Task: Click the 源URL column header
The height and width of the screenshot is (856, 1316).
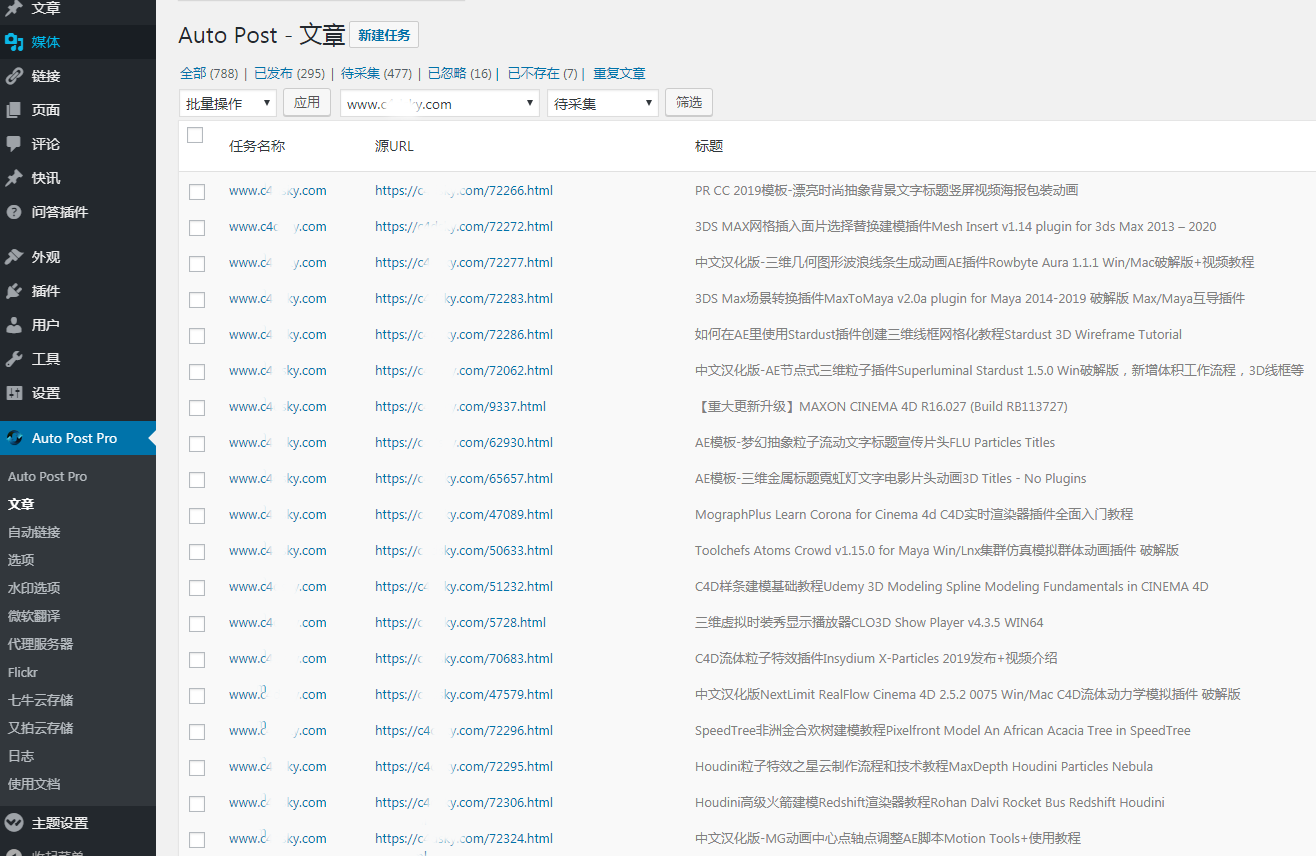Action: pyautogui.click(x=394, y=146)
